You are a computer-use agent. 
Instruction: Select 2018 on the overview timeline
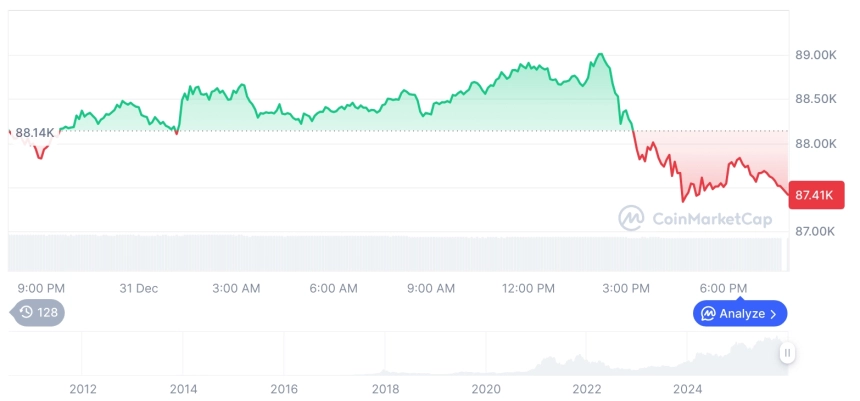385,388
